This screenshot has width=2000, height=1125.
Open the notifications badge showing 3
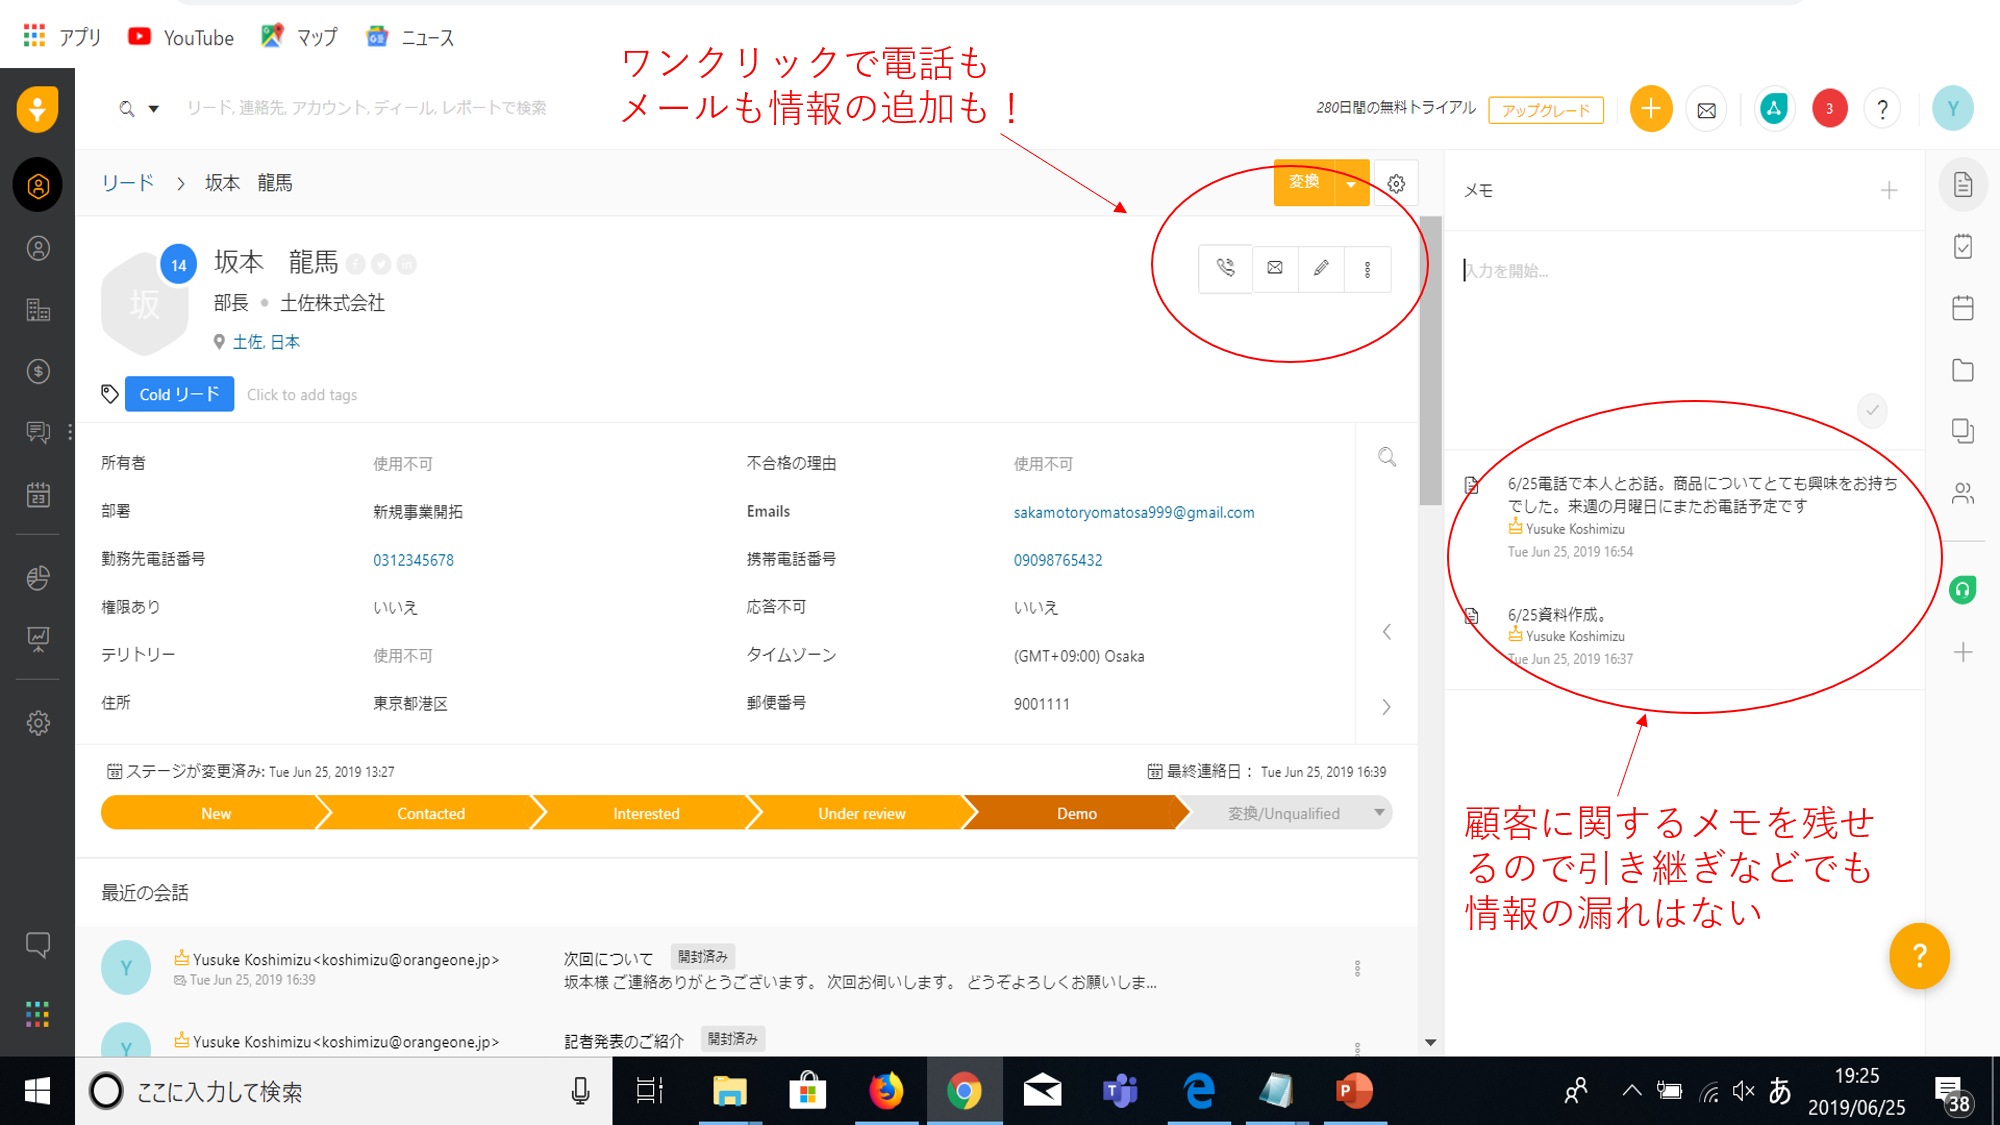click(x=1829, y=109)
